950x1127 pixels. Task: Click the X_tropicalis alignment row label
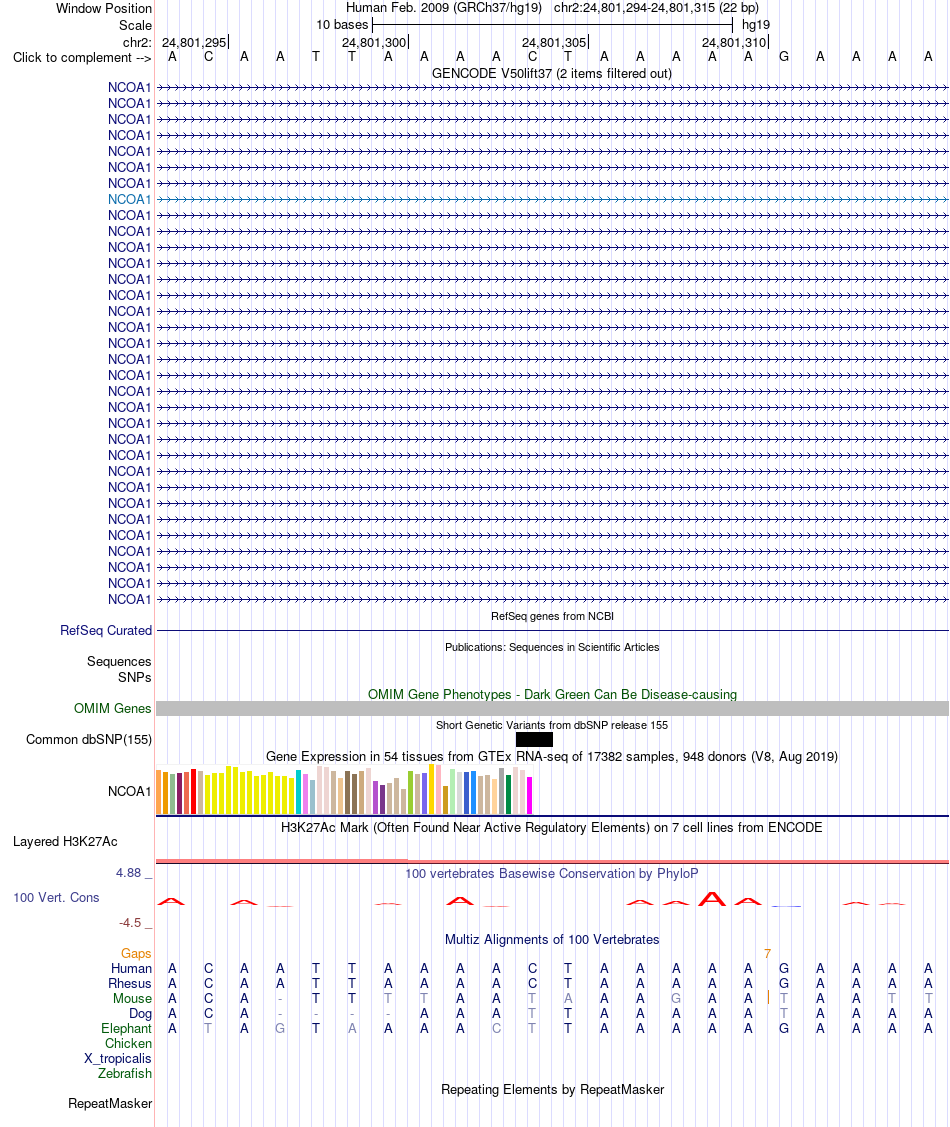point(117,1059)
